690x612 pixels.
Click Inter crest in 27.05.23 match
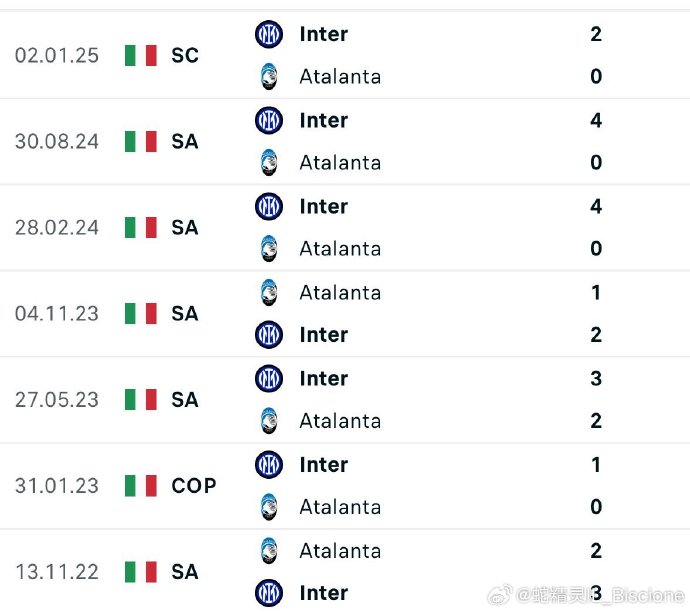click(x=268, y=378)
